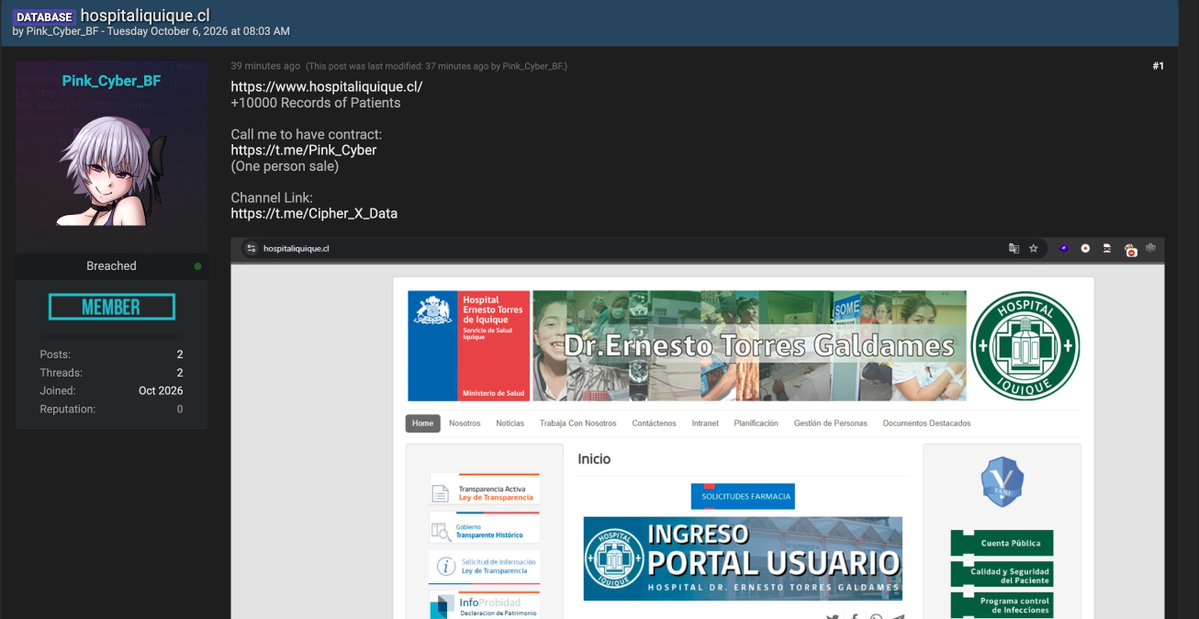The image size is (1199, 619).
Task: Bookmark the page with the star icon
Action: click(x=1033, y=248)
